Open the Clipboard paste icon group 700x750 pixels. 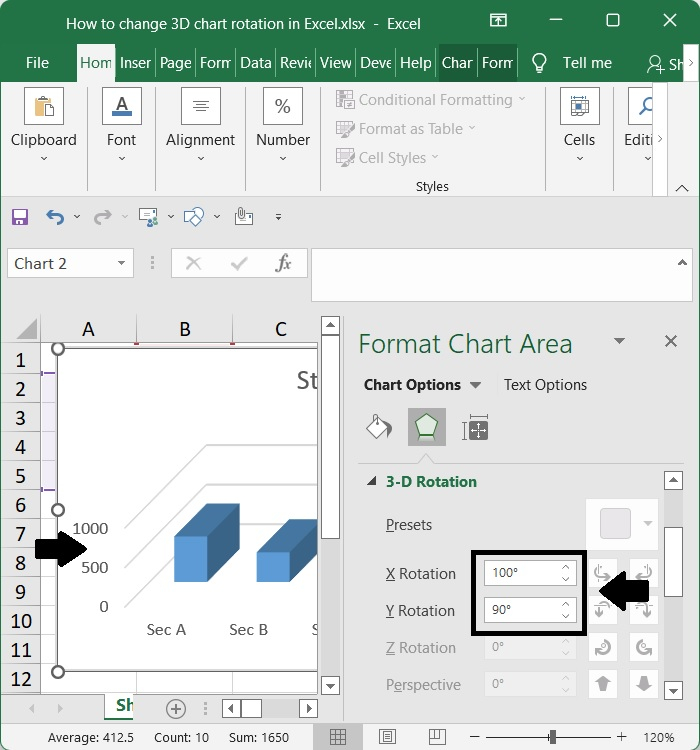44,106
